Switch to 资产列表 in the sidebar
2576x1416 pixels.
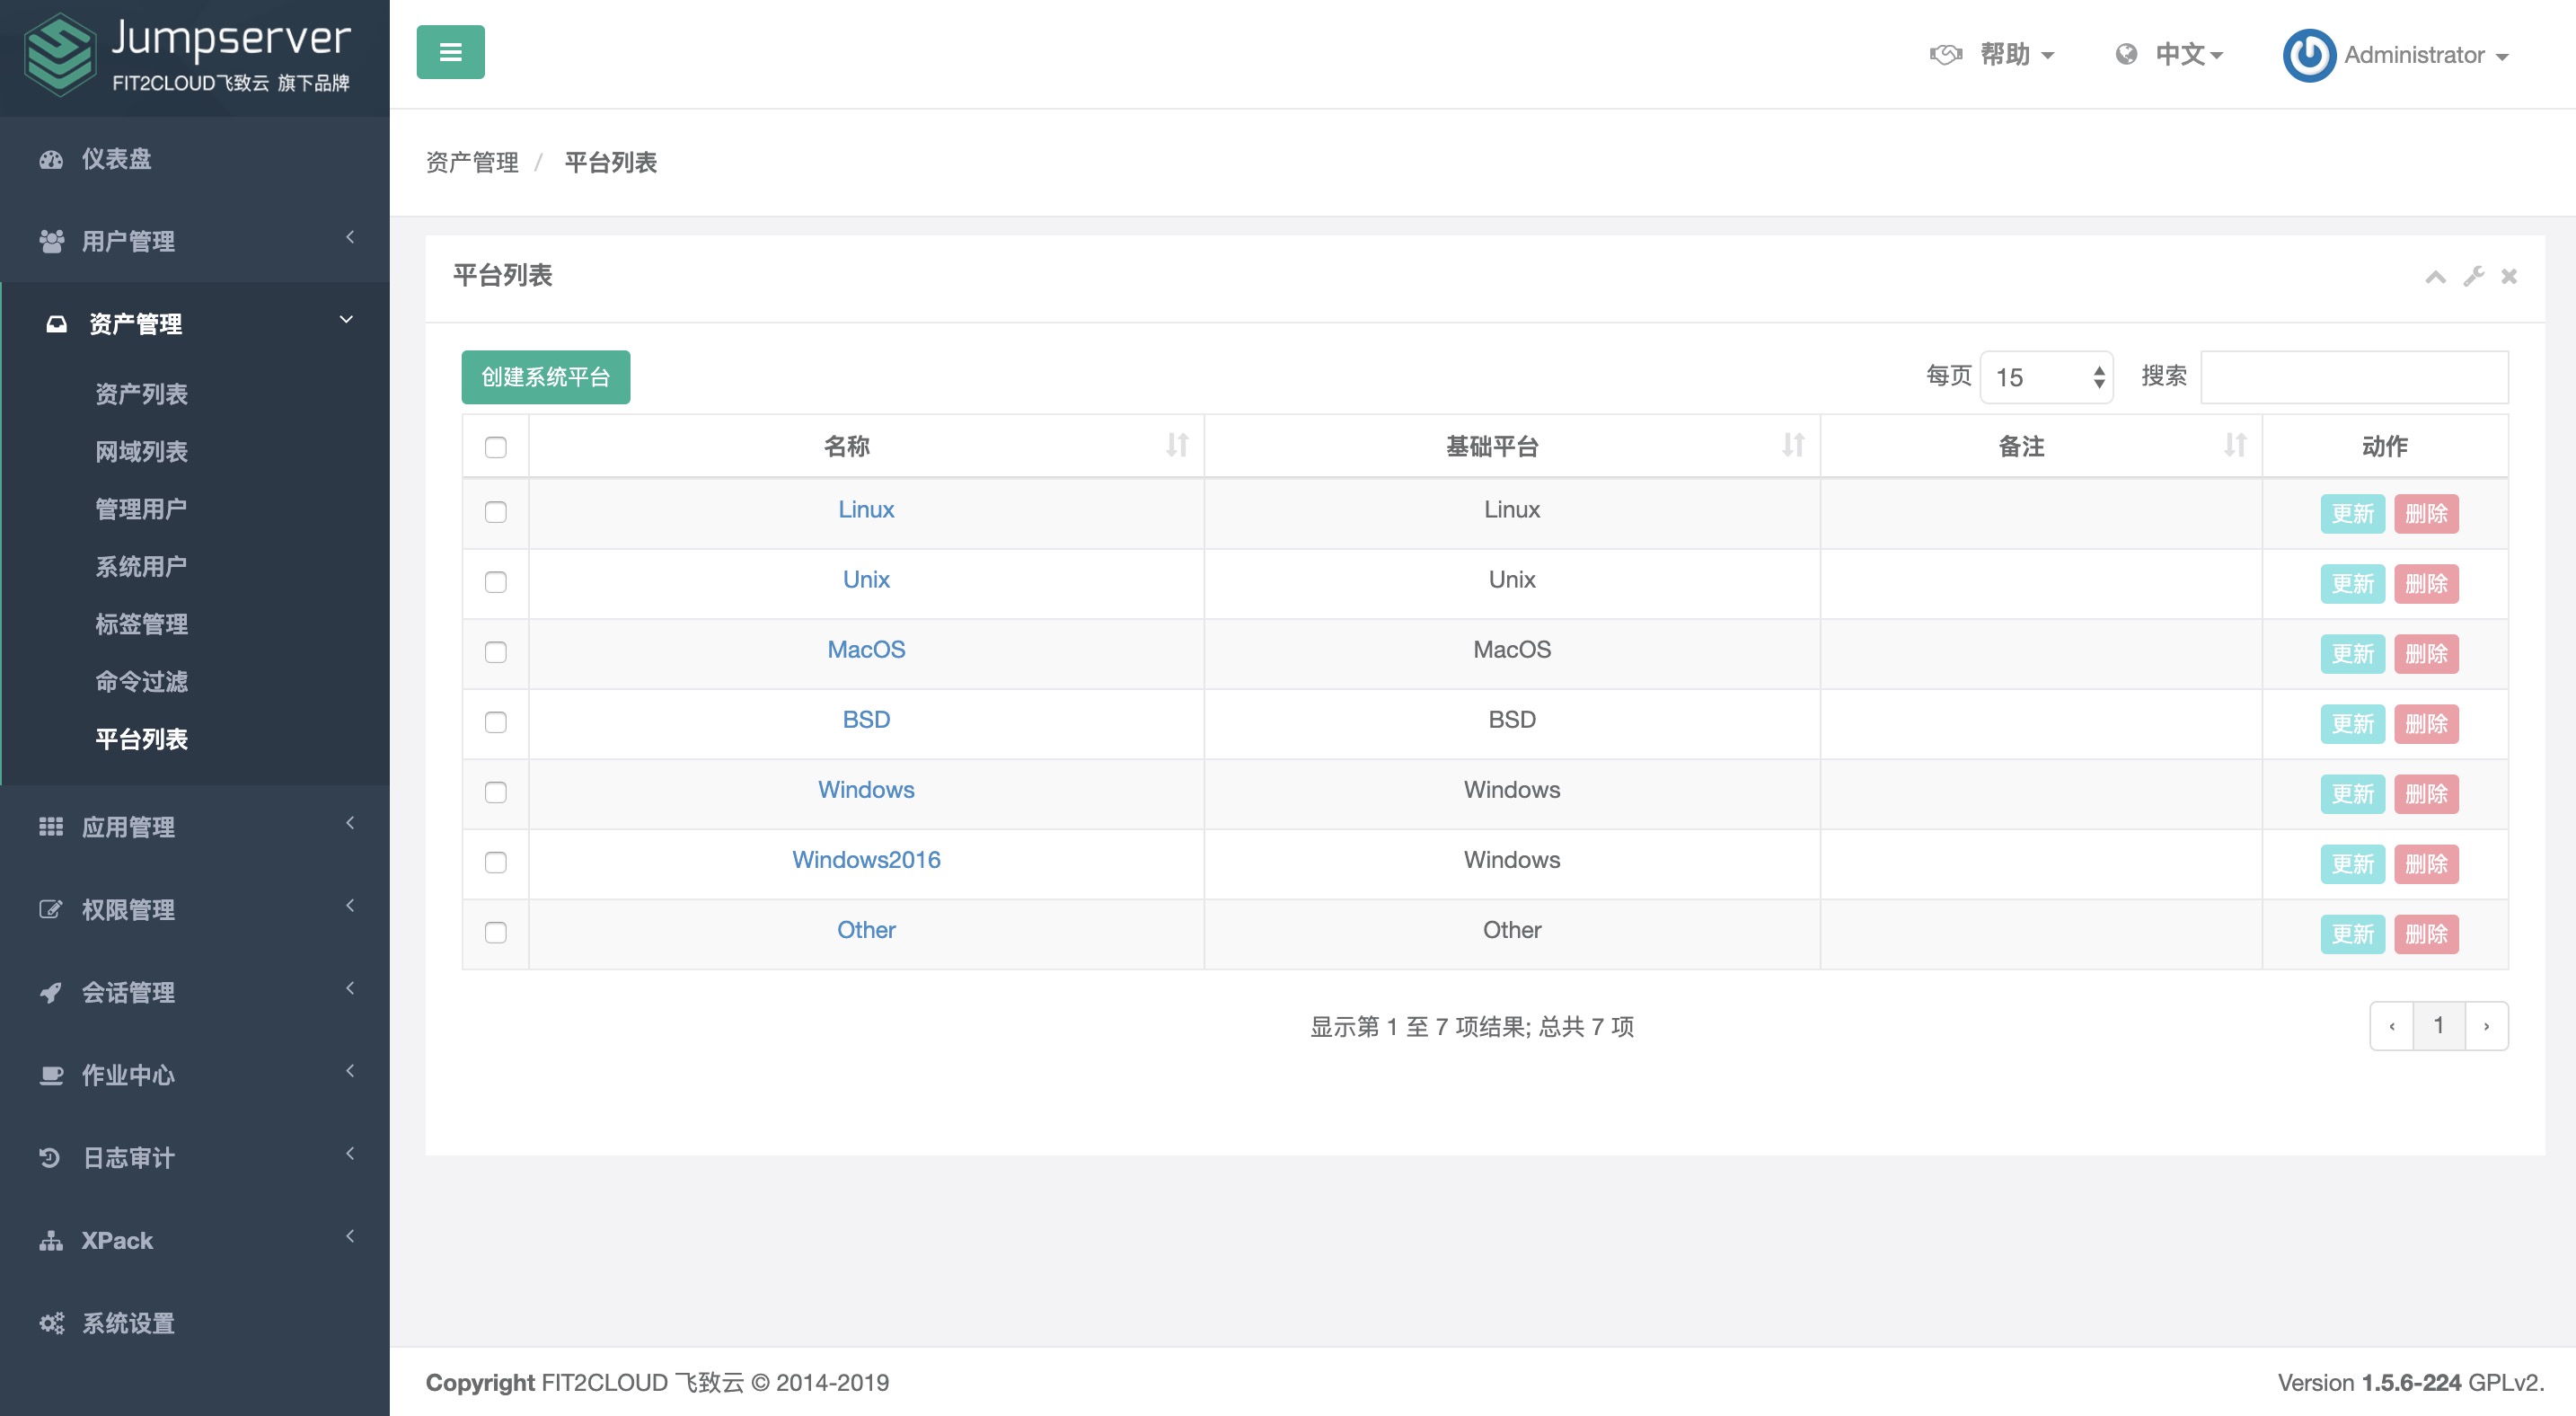(142, 394)
